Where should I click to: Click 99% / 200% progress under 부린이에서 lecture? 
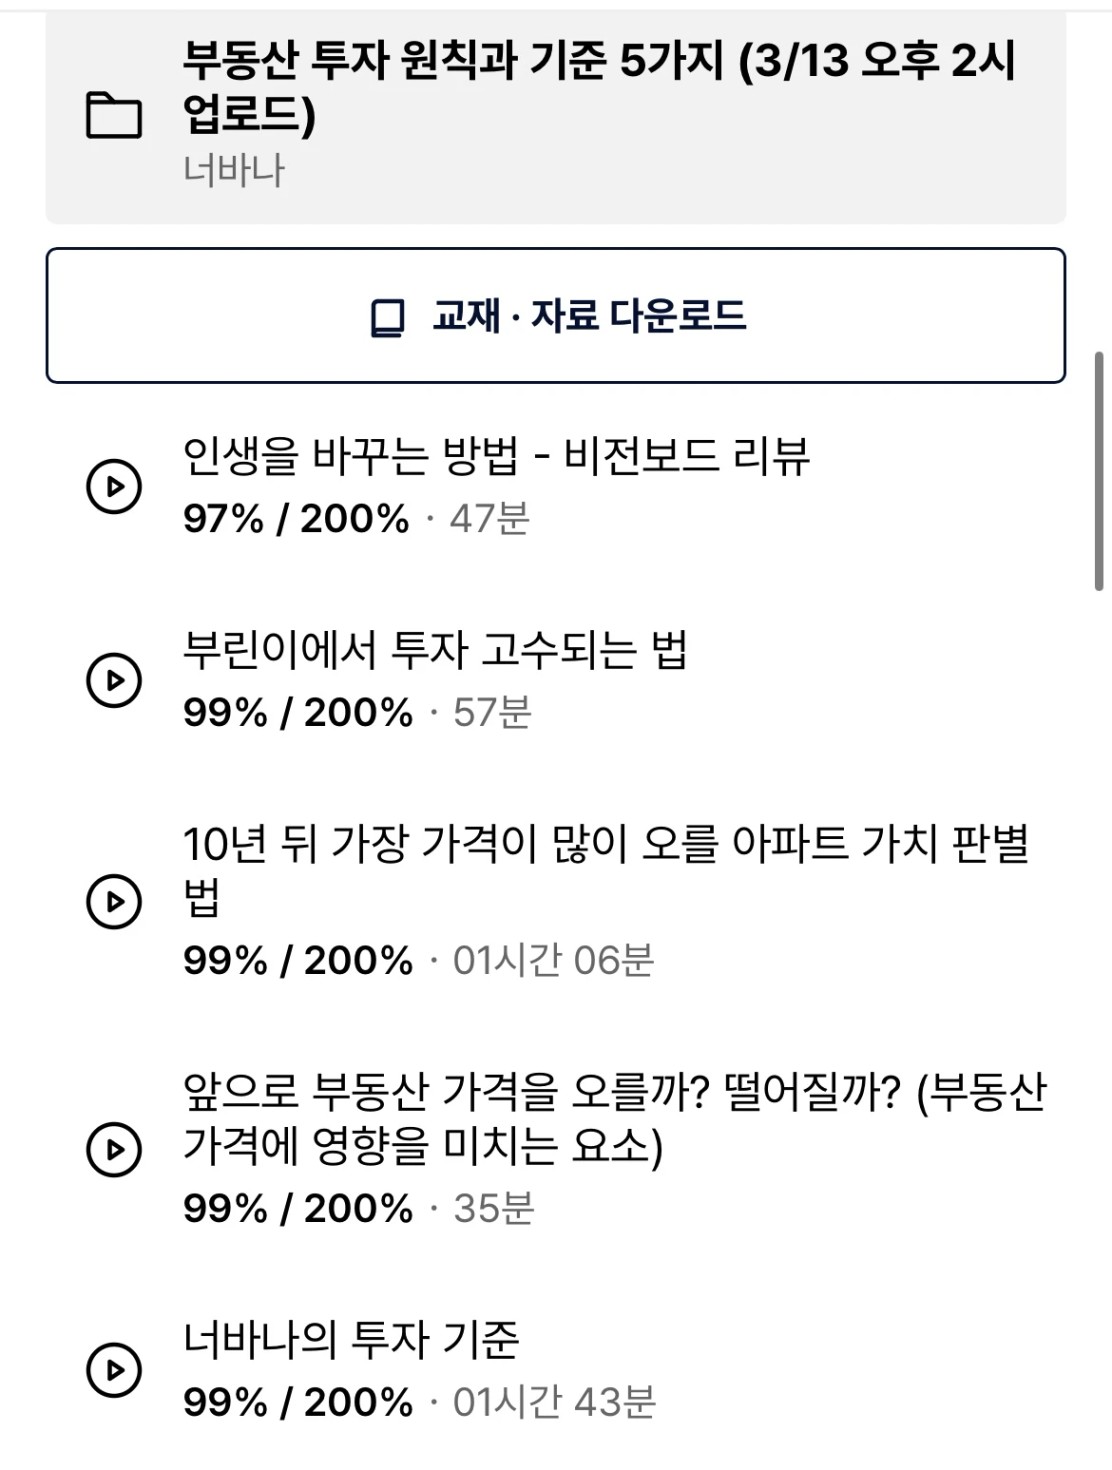click(x=298, y=713)
